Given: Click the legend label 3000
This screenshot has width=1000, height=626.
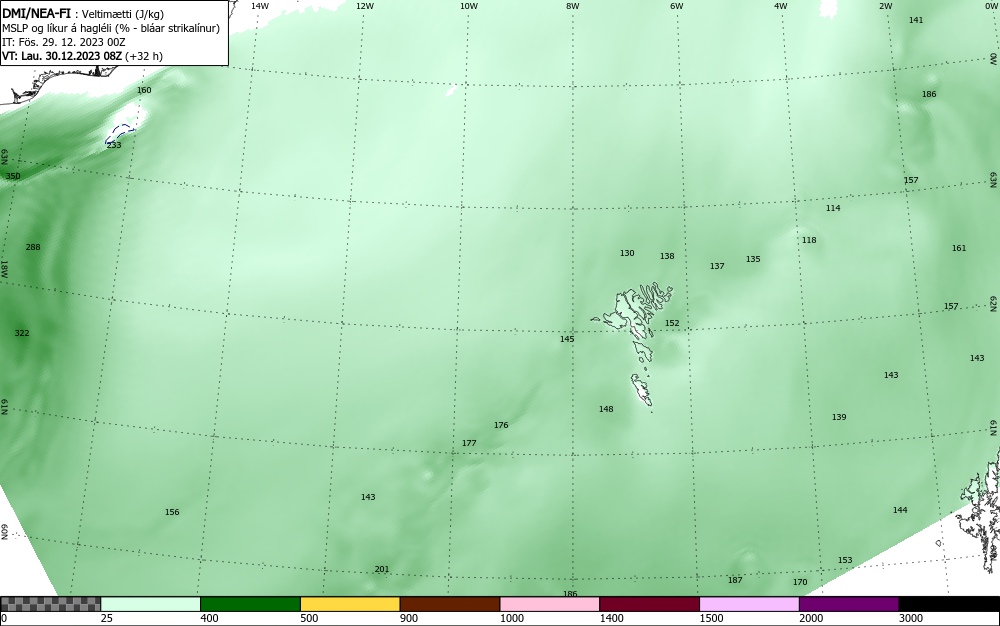Looking at the screenshot, I should click(911, 618).
